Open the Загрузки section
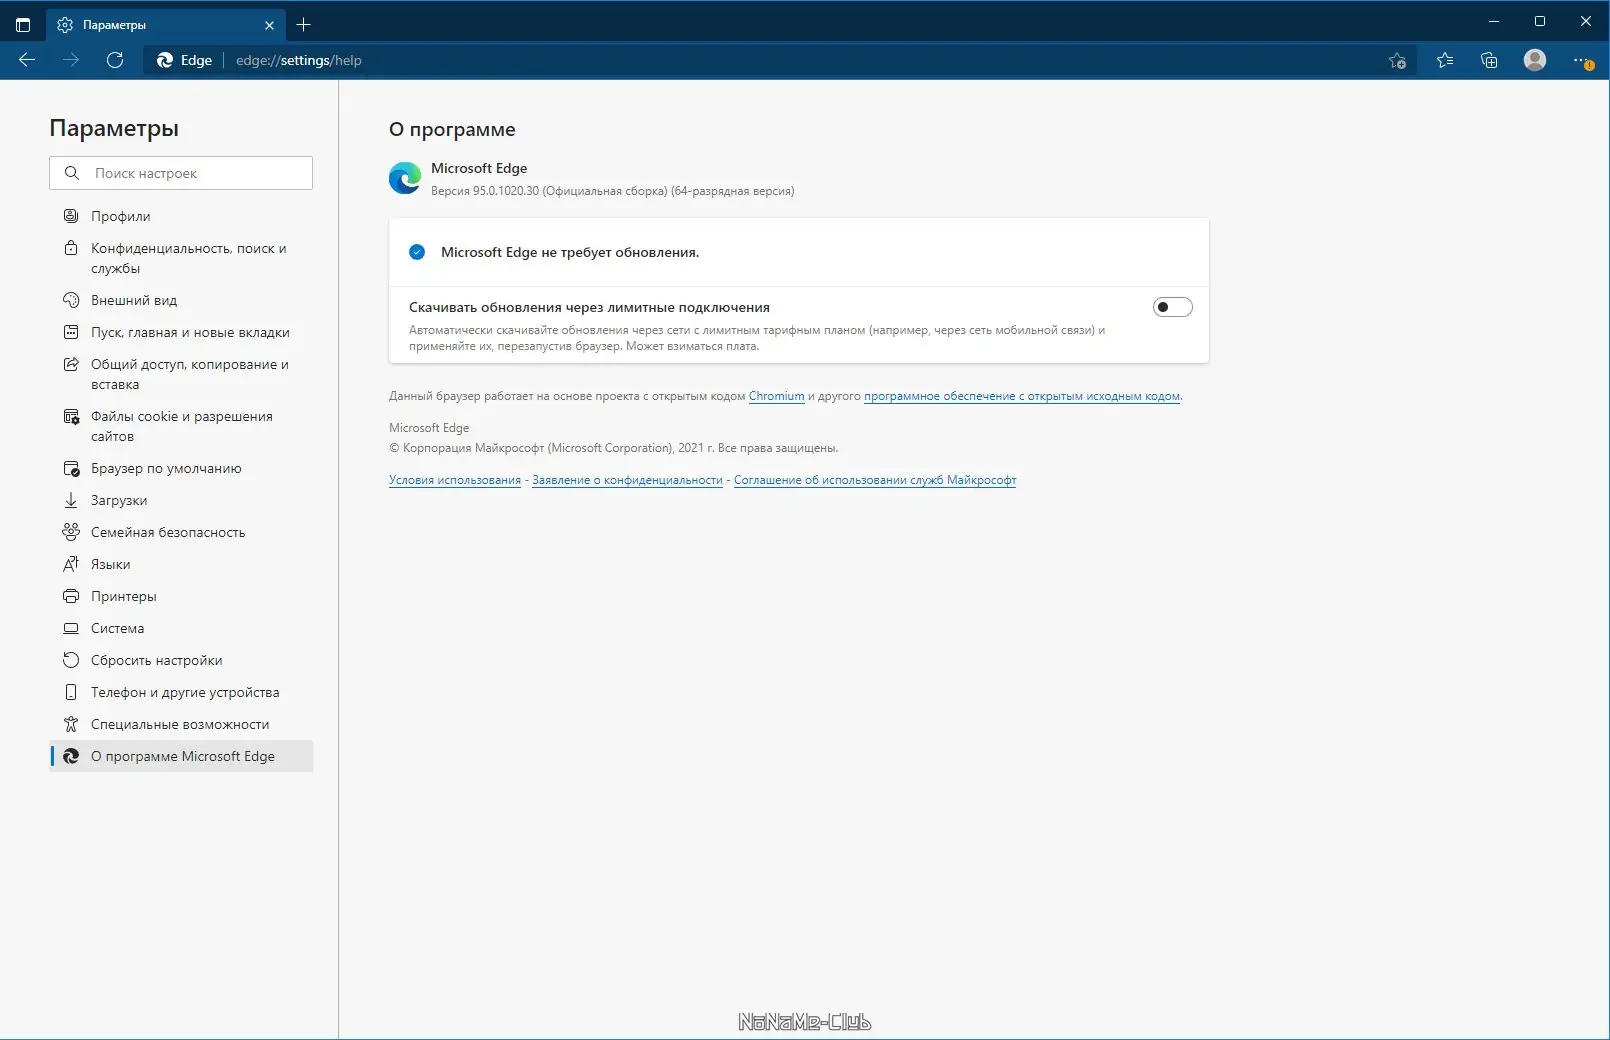Screen dimensions: 1610x1040 tap(181, 500)
